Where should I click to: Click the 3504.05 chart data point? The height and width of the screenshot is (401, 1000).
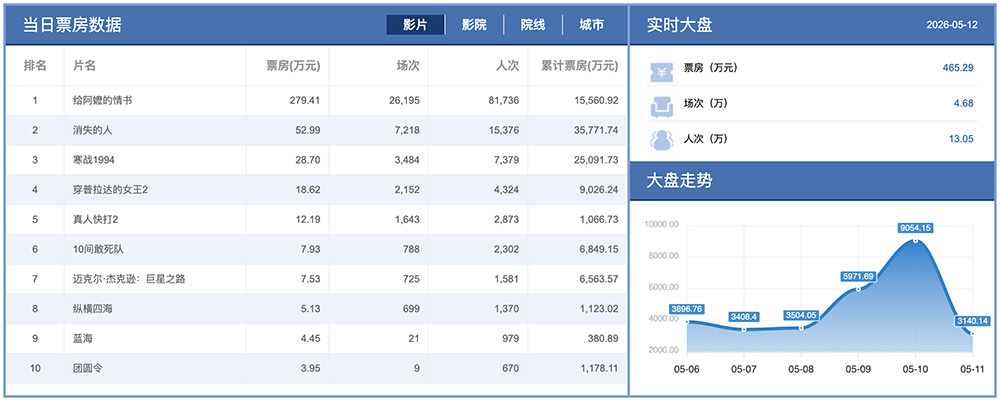(801, 328)
